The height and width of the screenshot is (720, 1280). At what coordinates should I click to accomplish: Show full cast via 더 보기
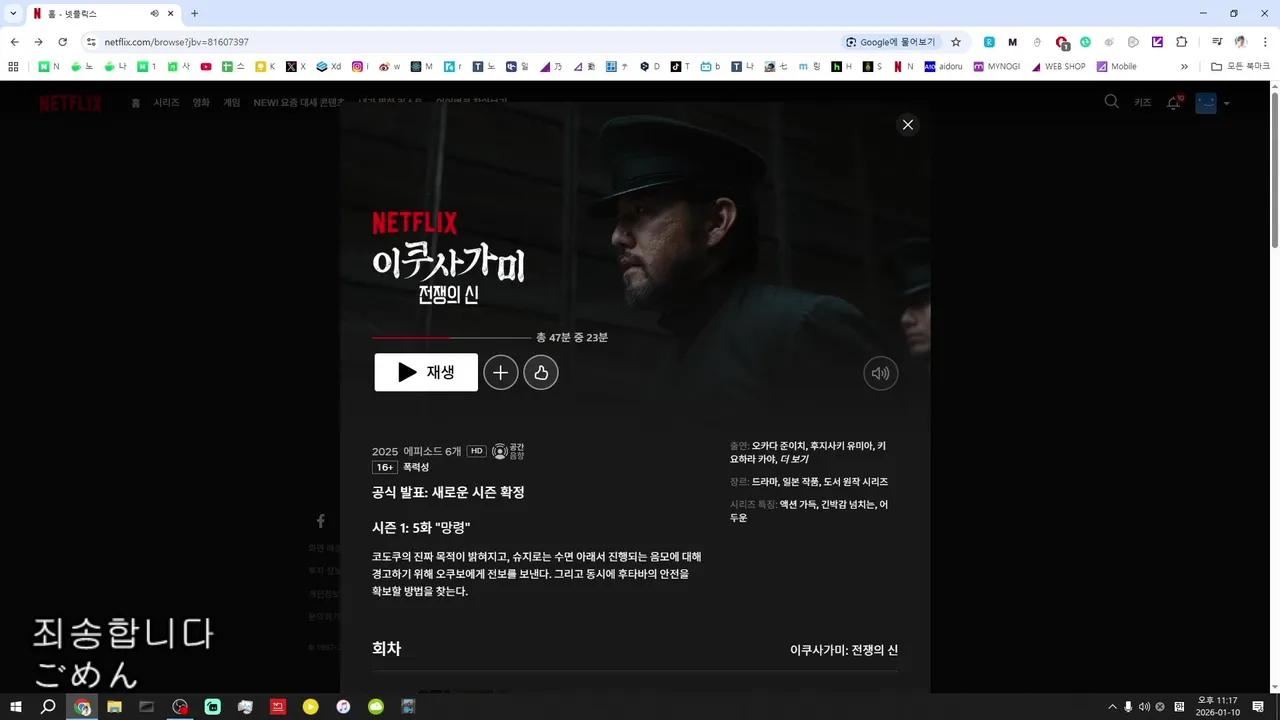pos(794,460)
